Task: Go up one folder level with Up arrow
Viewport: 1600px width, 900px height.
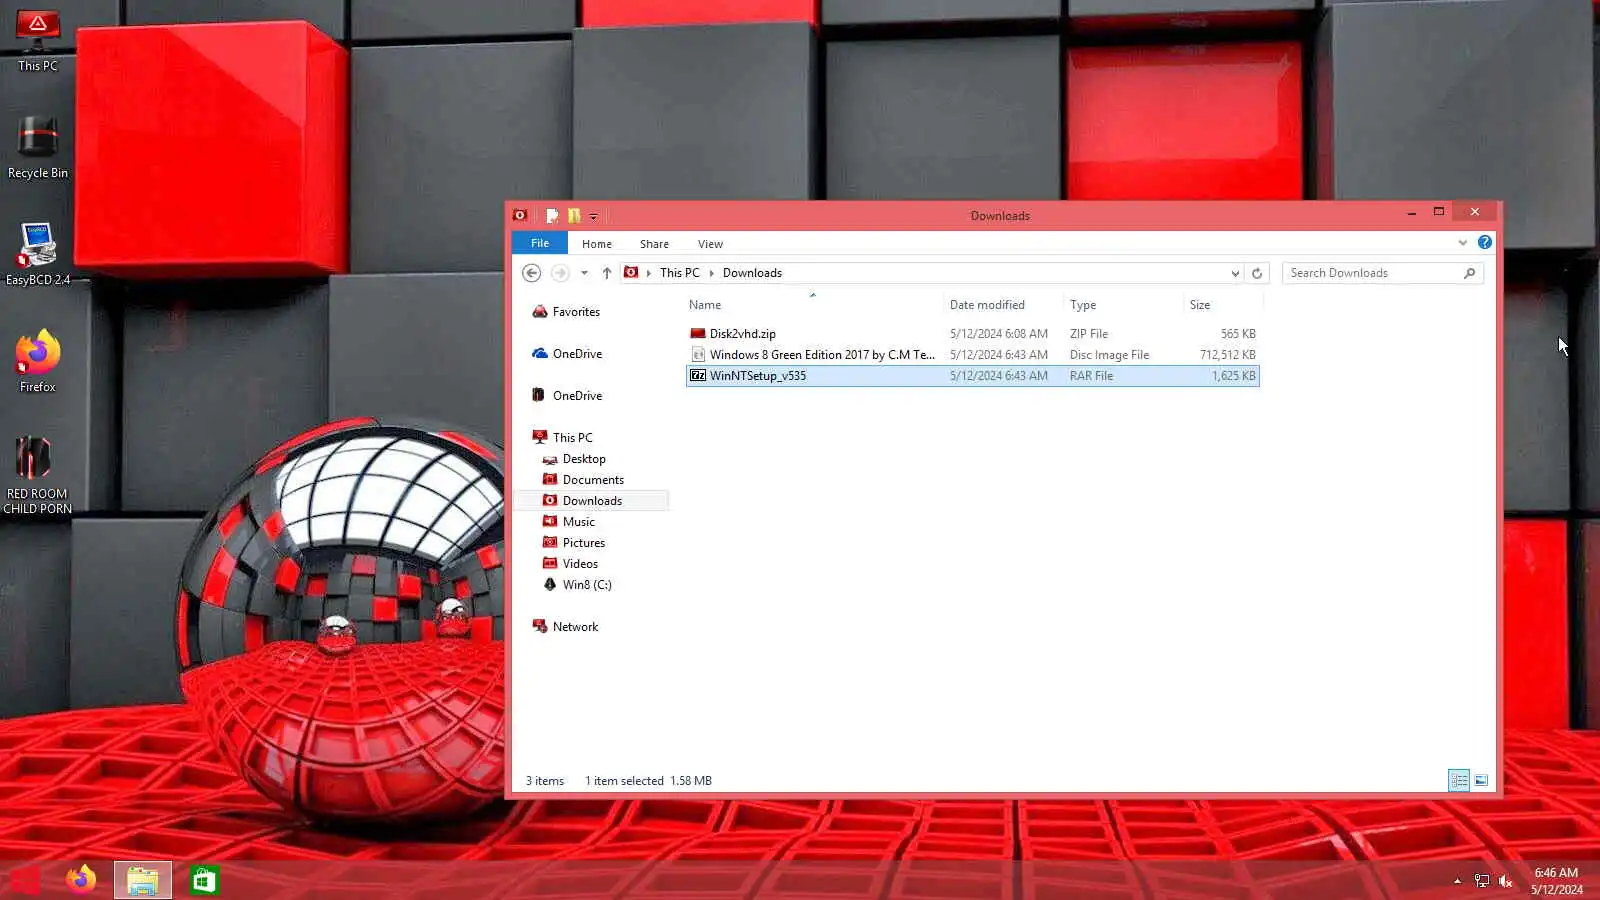Action: [606, 273]
